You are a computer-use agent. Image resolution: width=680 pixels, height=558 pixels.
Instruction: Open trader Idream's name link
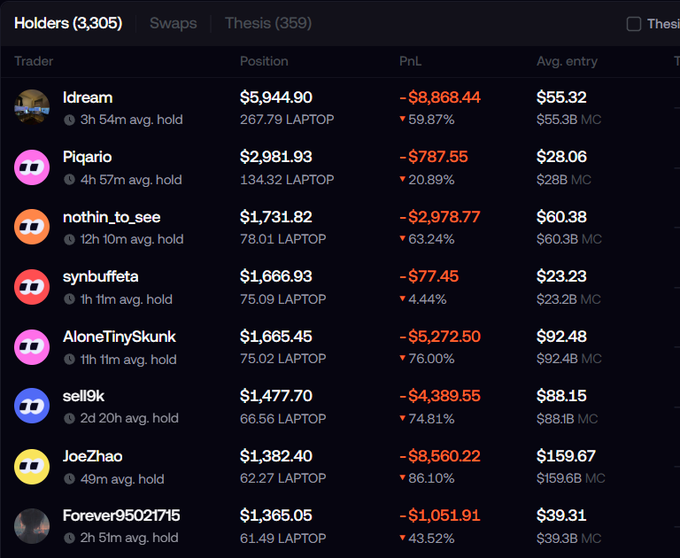(88, 98)
